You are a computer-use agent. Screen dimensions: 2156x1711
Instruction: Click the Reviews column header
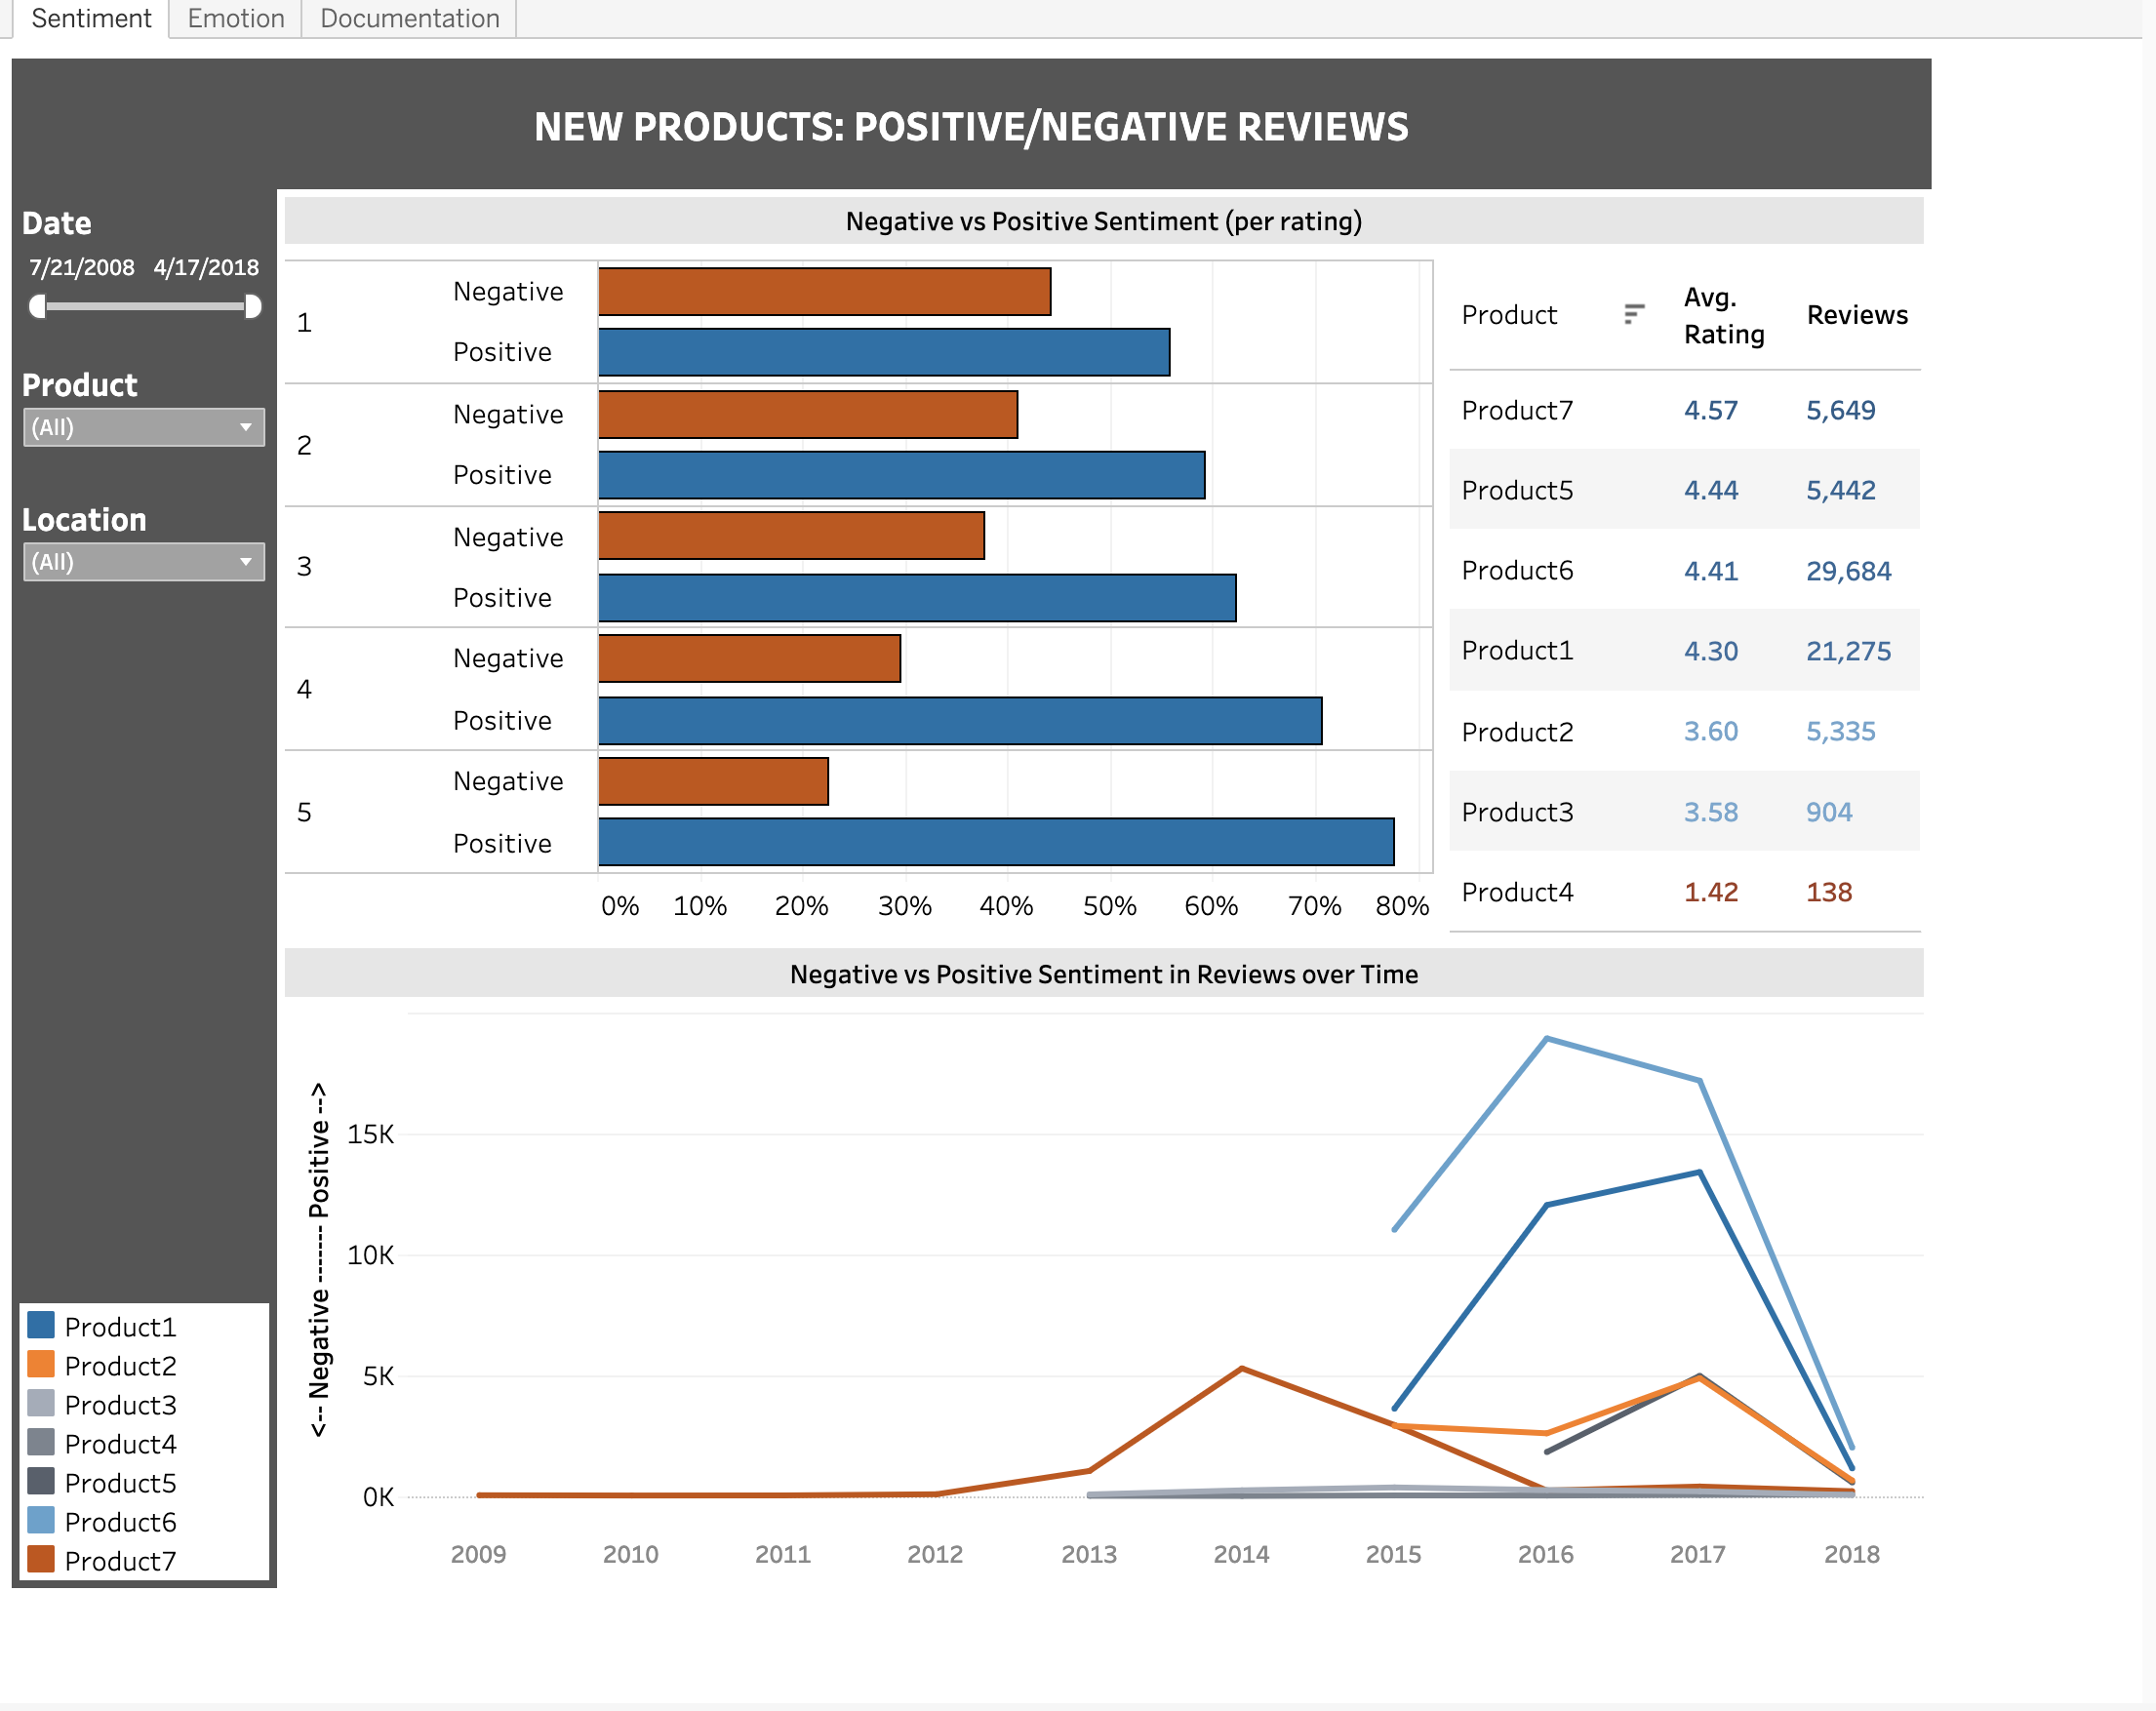[x=1856, y=315]
